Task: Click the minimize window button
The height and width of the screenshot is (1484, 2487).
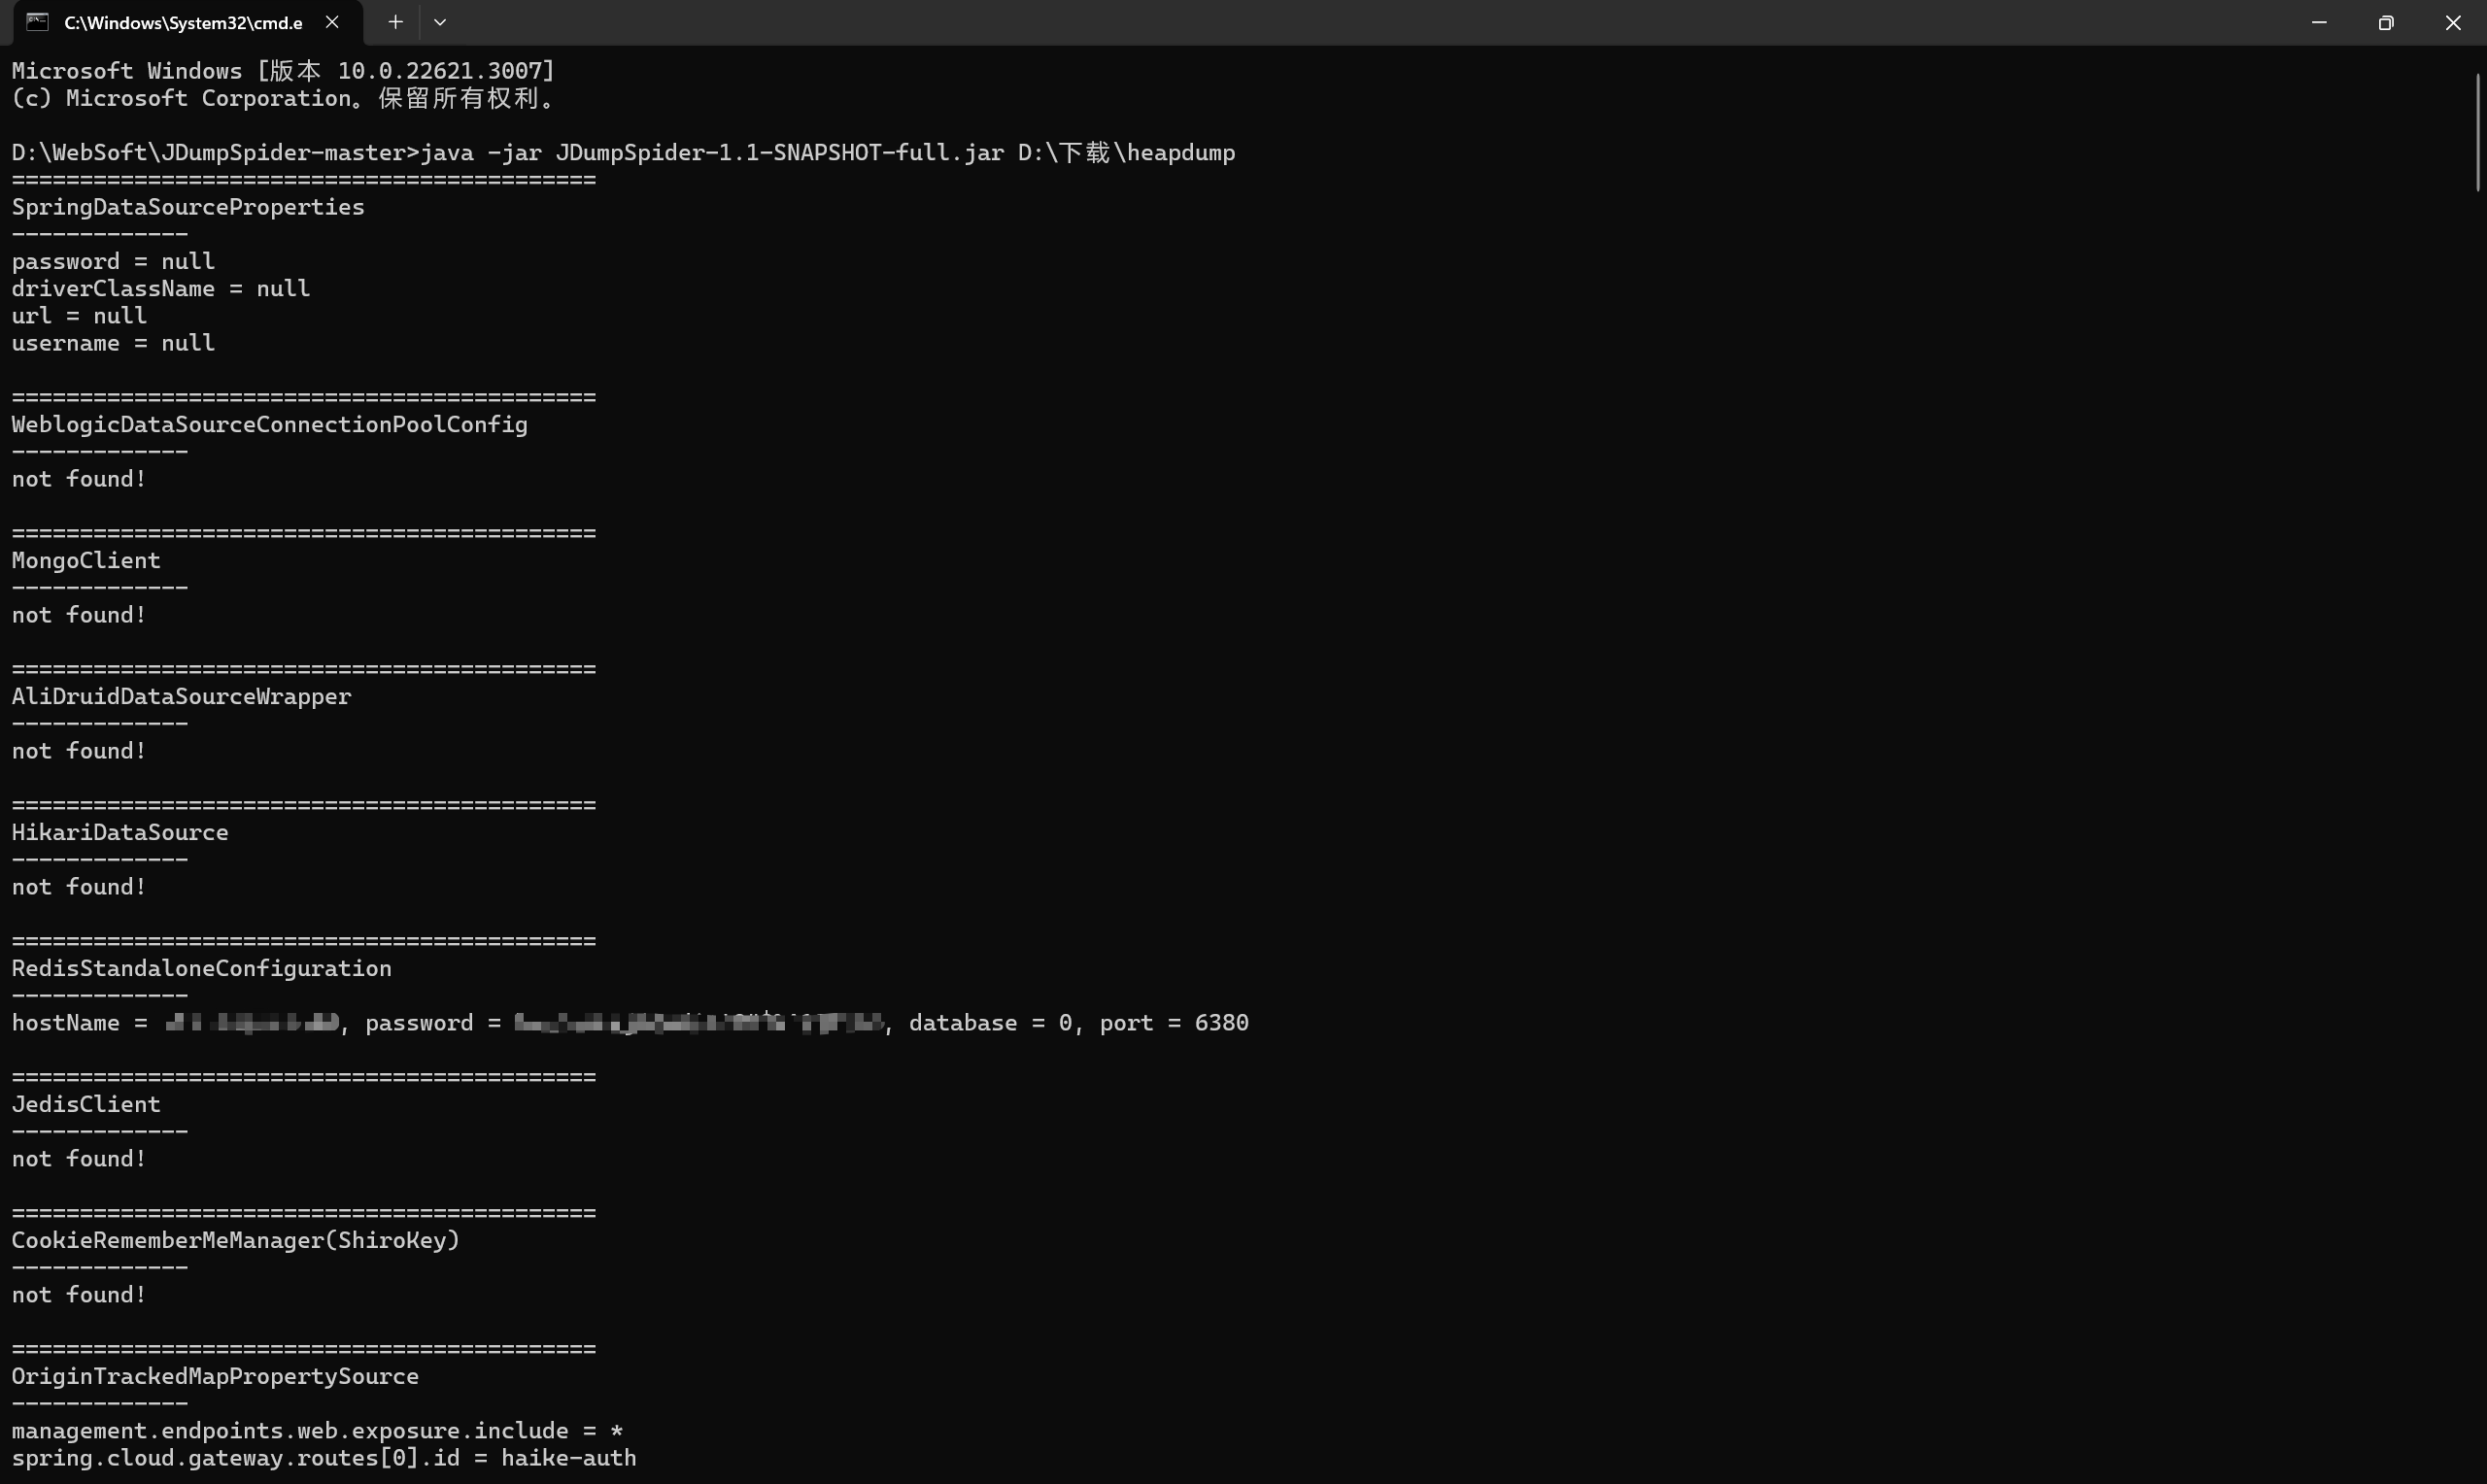Action: pos(2317,21)
